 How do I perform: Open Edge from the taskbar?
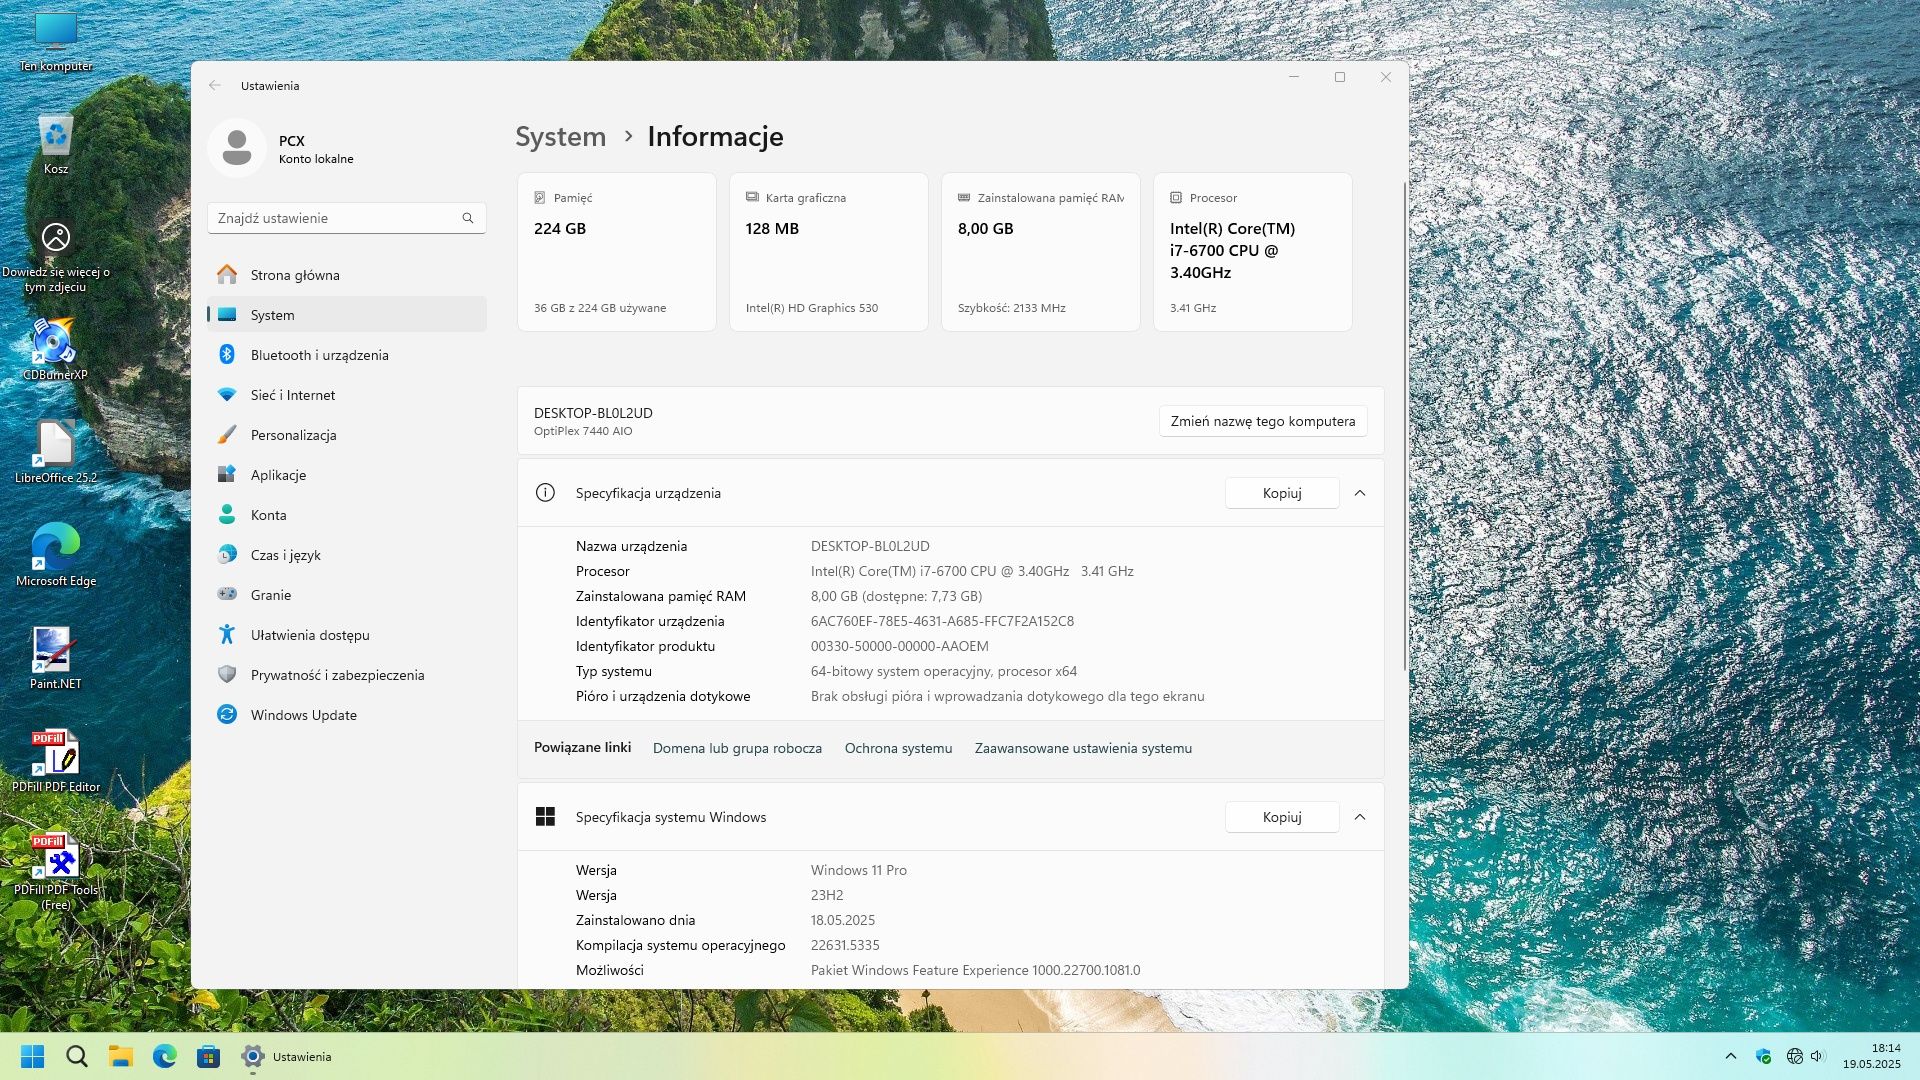(x=165, y=1056)
